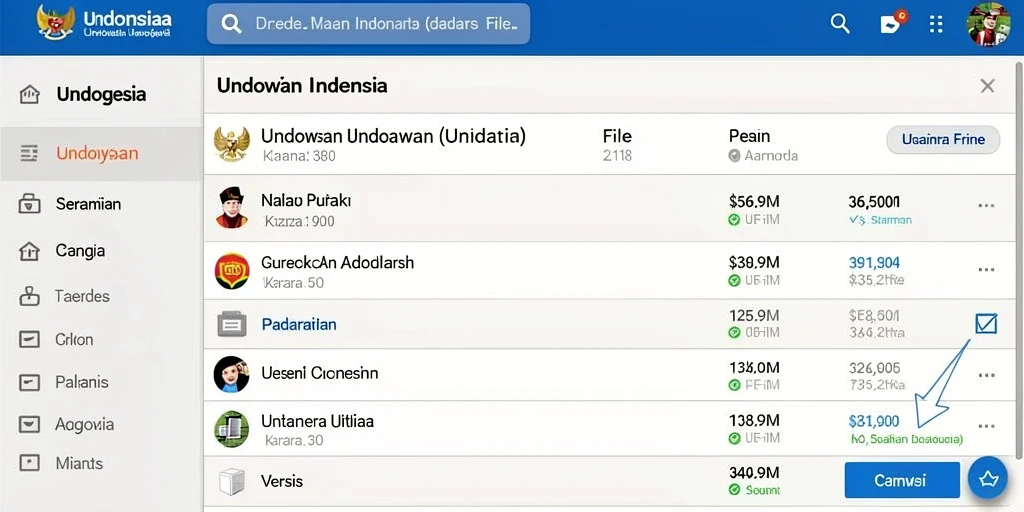
Task: Open more options for Ueseni Cıonesnn row
Action: [x=986, y=376]
